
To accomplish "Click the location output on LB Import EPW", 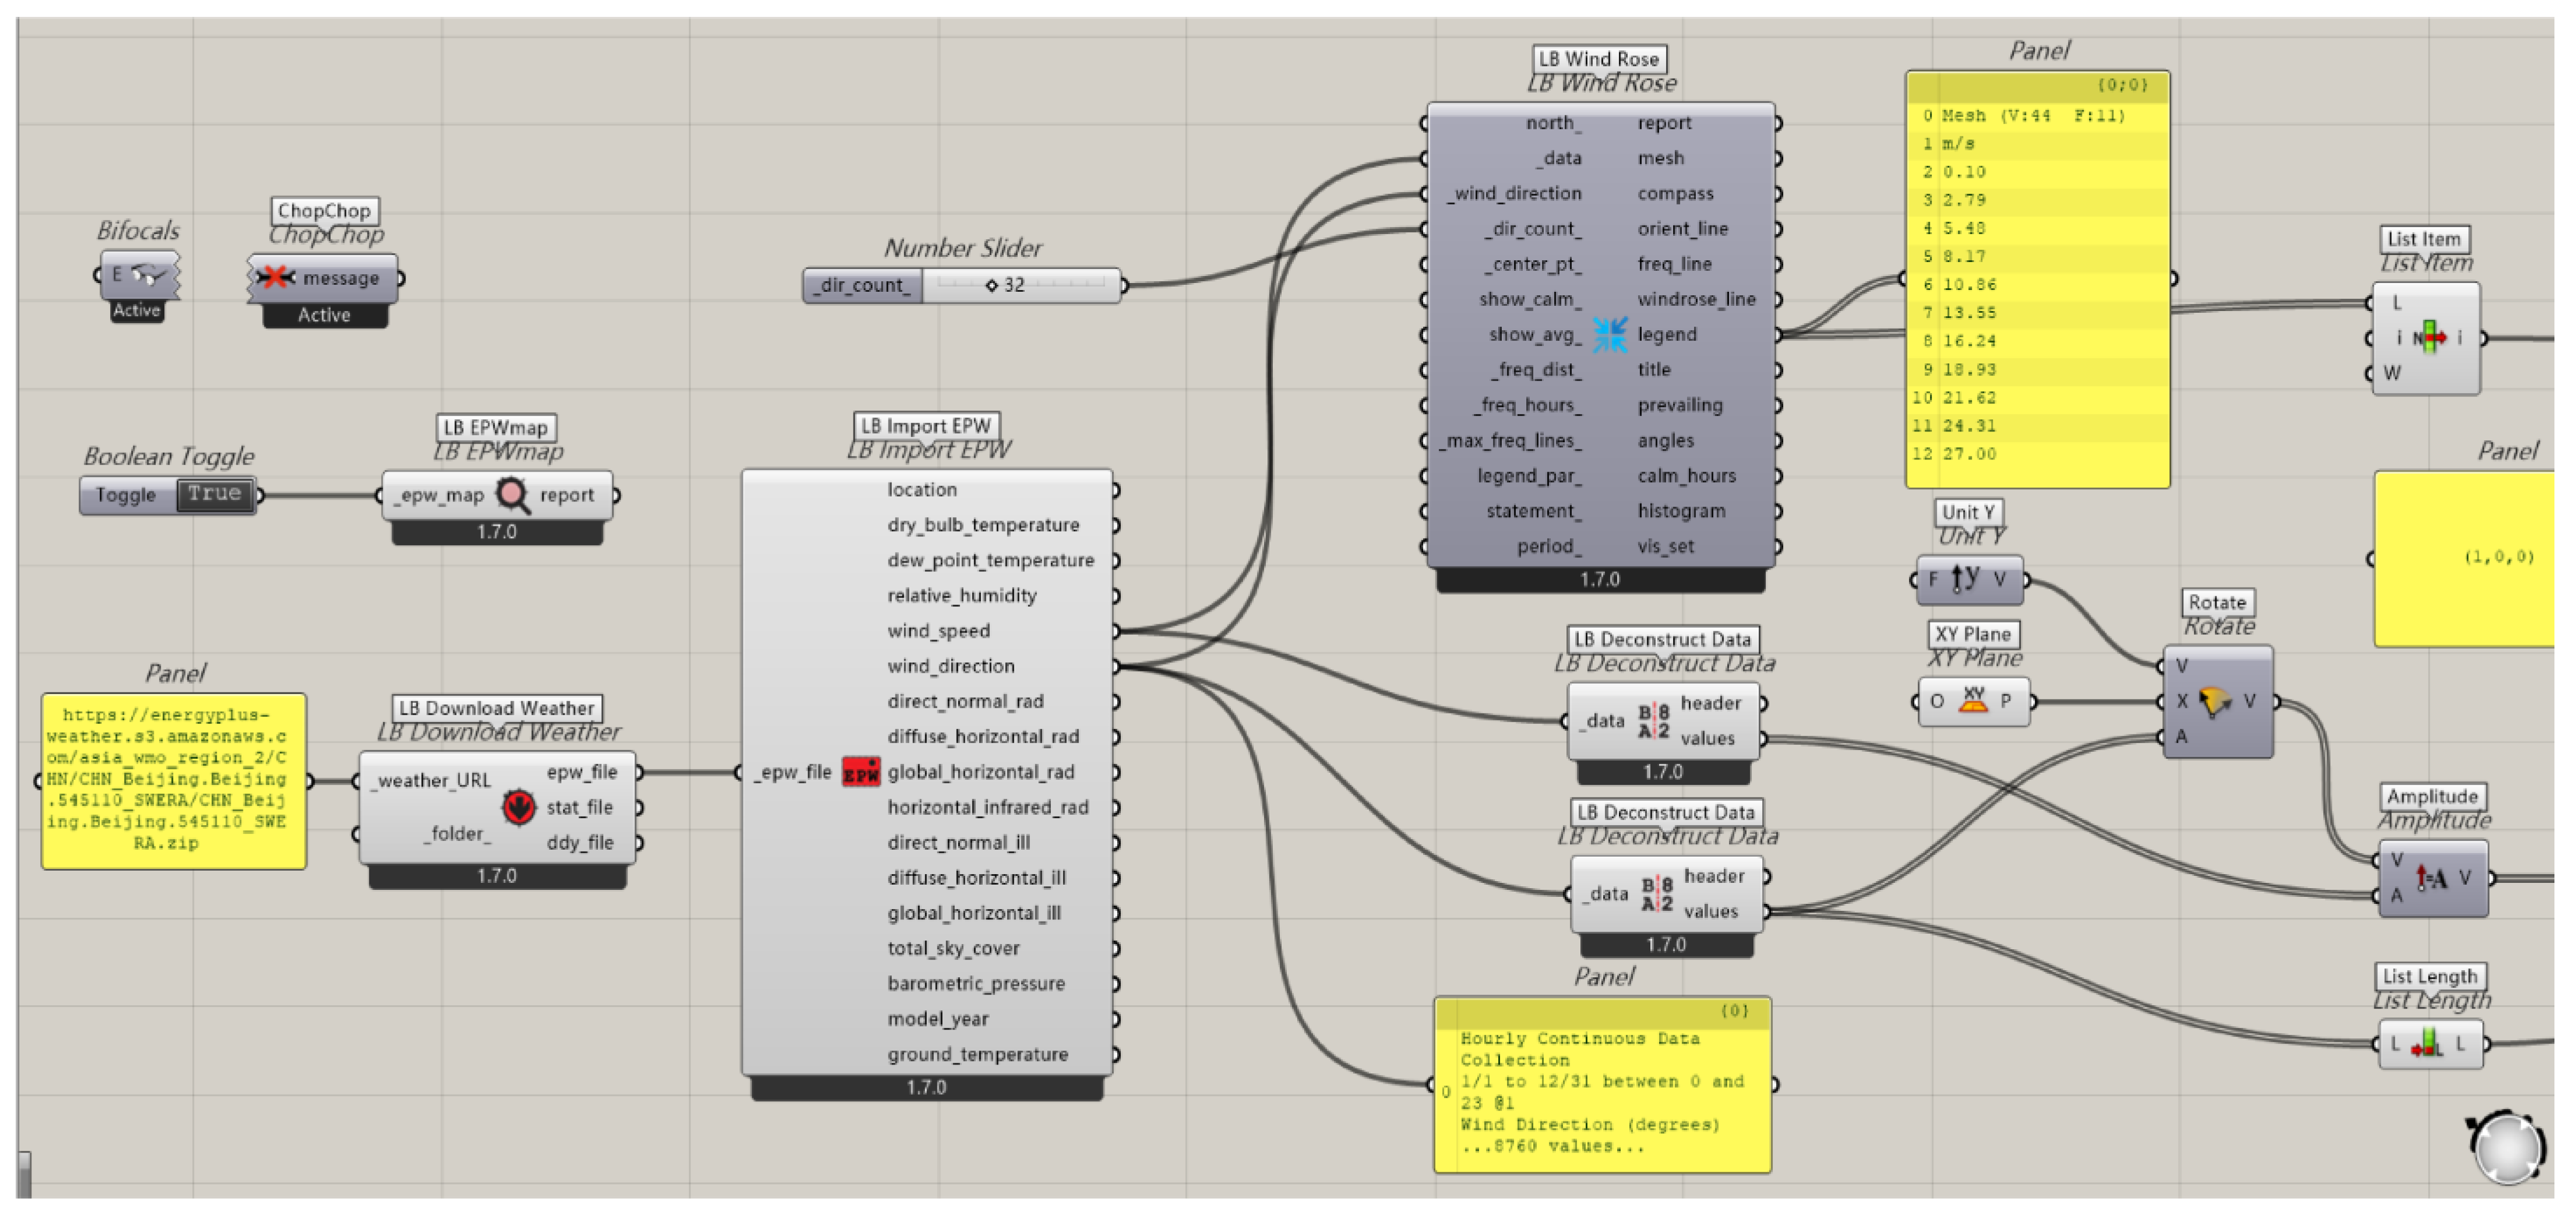I will 922,490.
